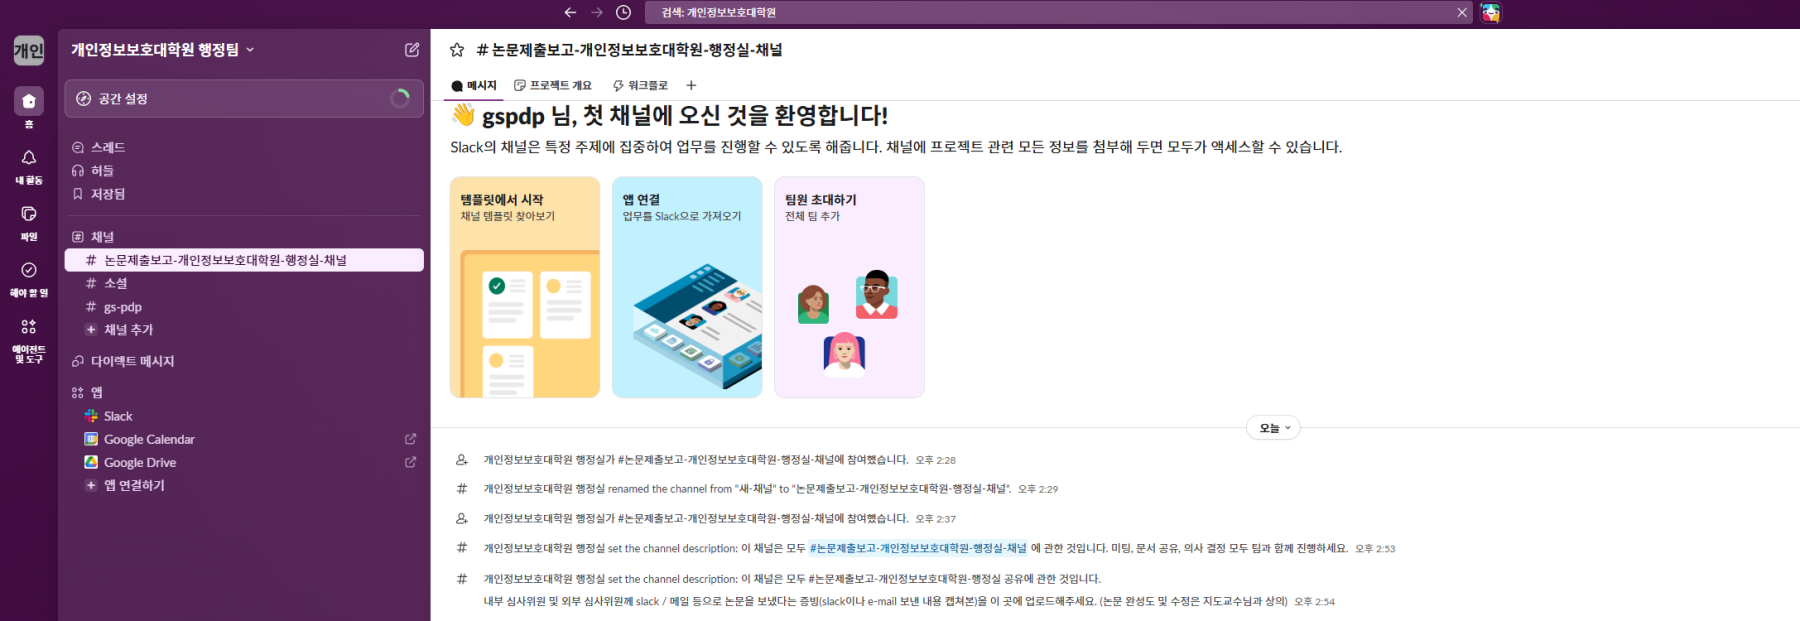The height and width of the screenshot is (621, 1800).
Task: Open the 오늘 date dropdown
Action: point(1273,428)
